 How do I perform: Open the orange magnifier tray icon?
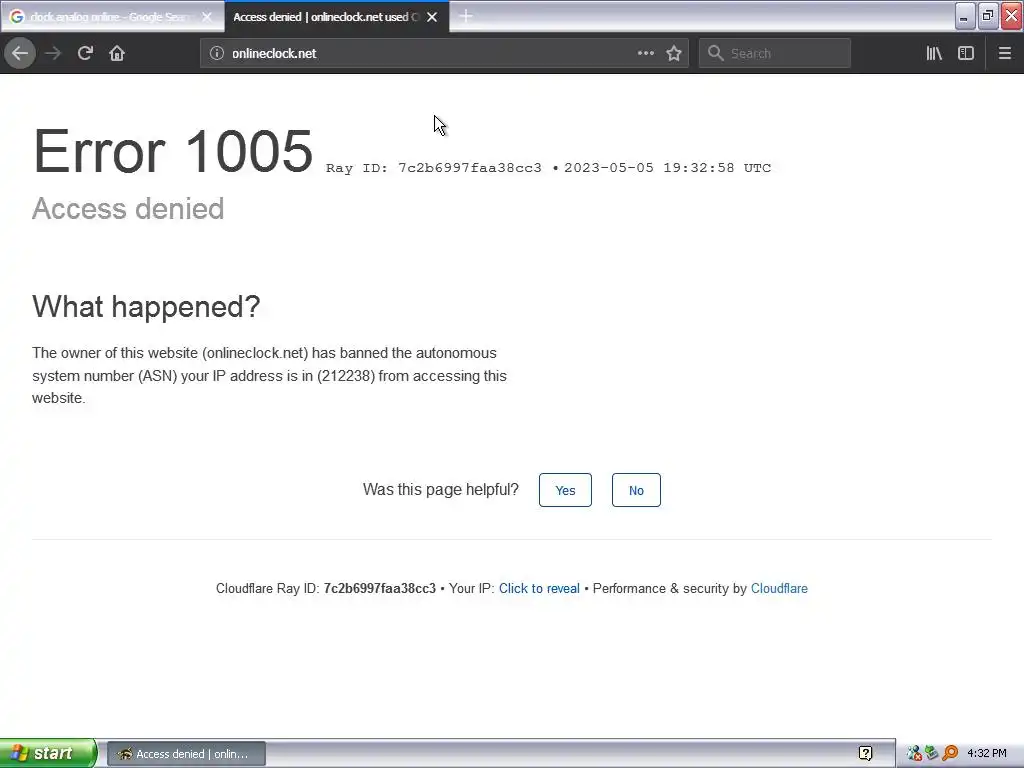(x=950, y=754)
